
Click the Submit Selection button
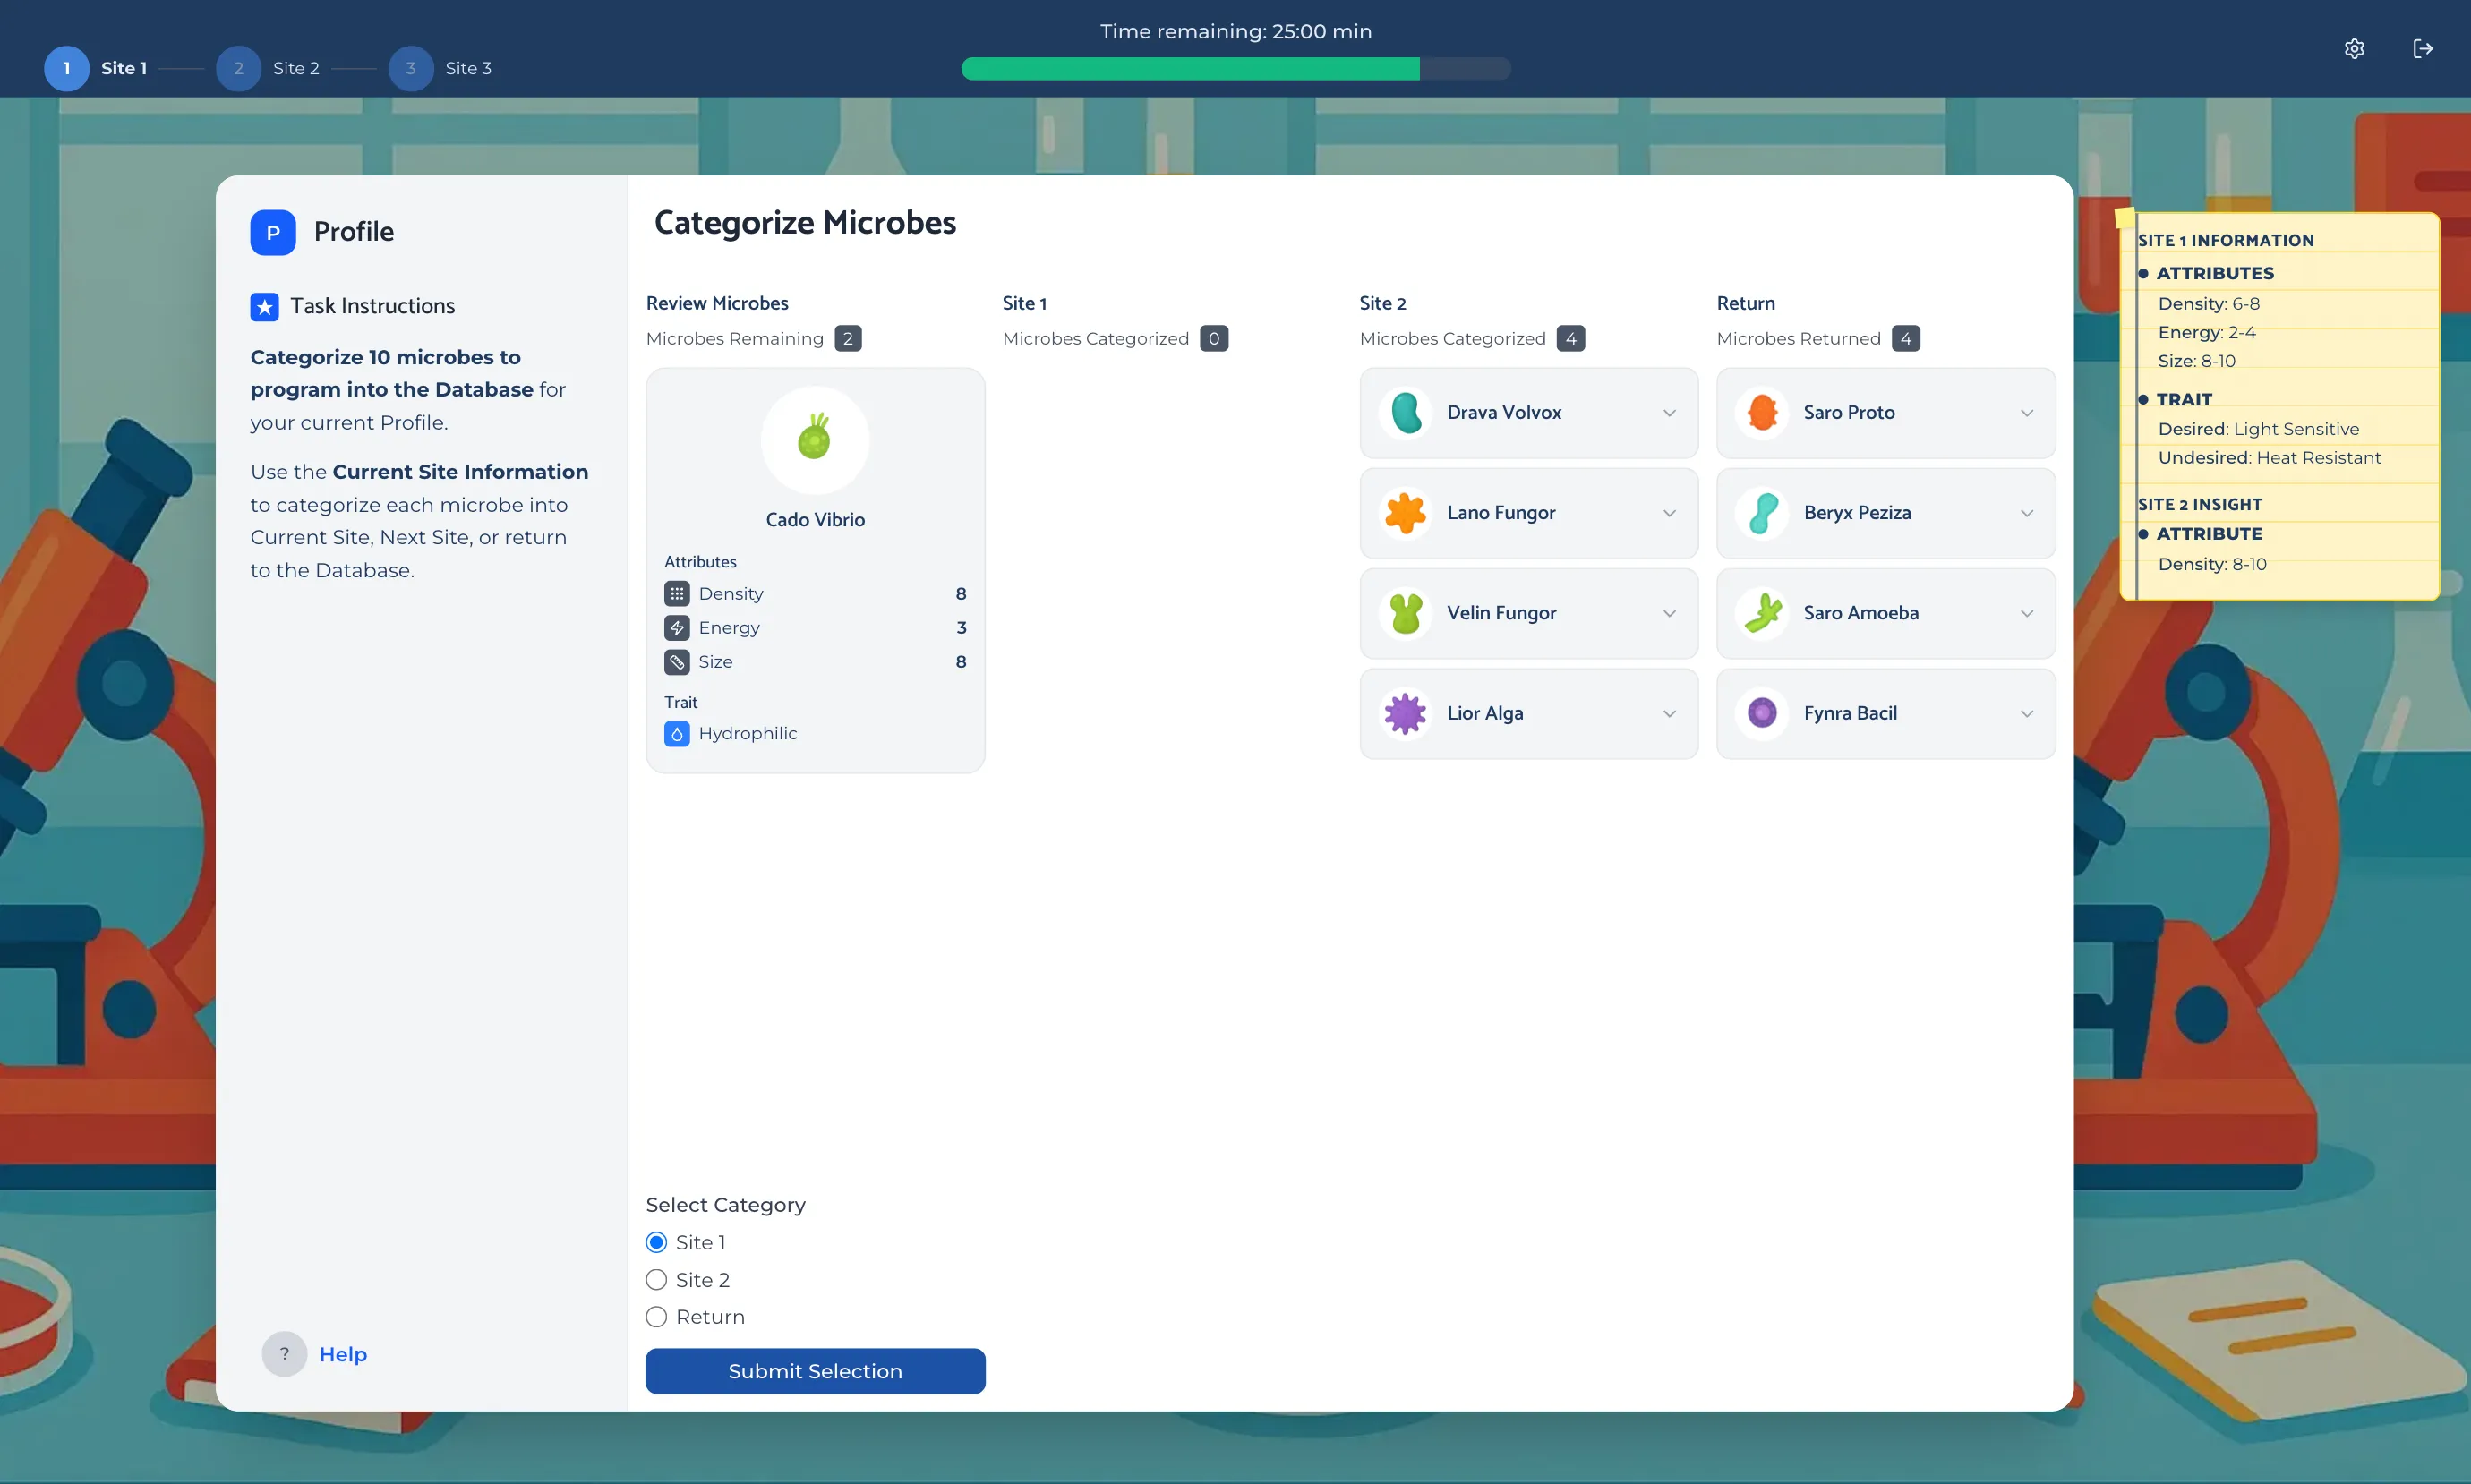pyautogui.click(x=815, y=1371)
